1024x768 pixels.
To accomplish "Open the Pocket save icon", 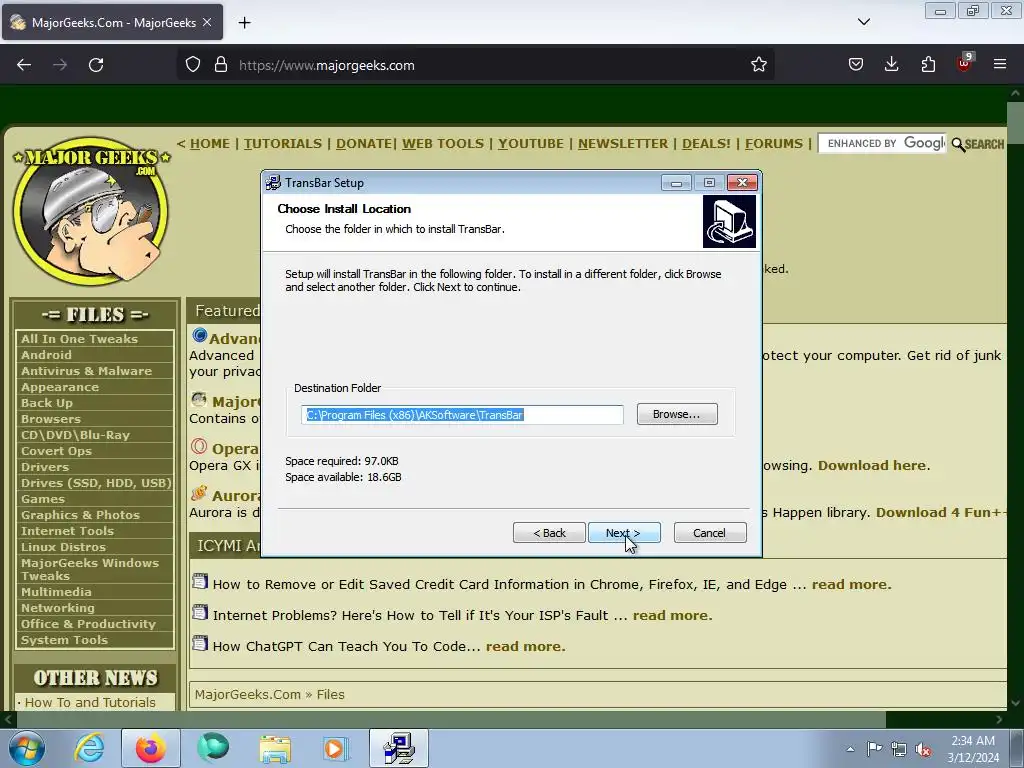I will pyautogui.click(x=856, y=65).
